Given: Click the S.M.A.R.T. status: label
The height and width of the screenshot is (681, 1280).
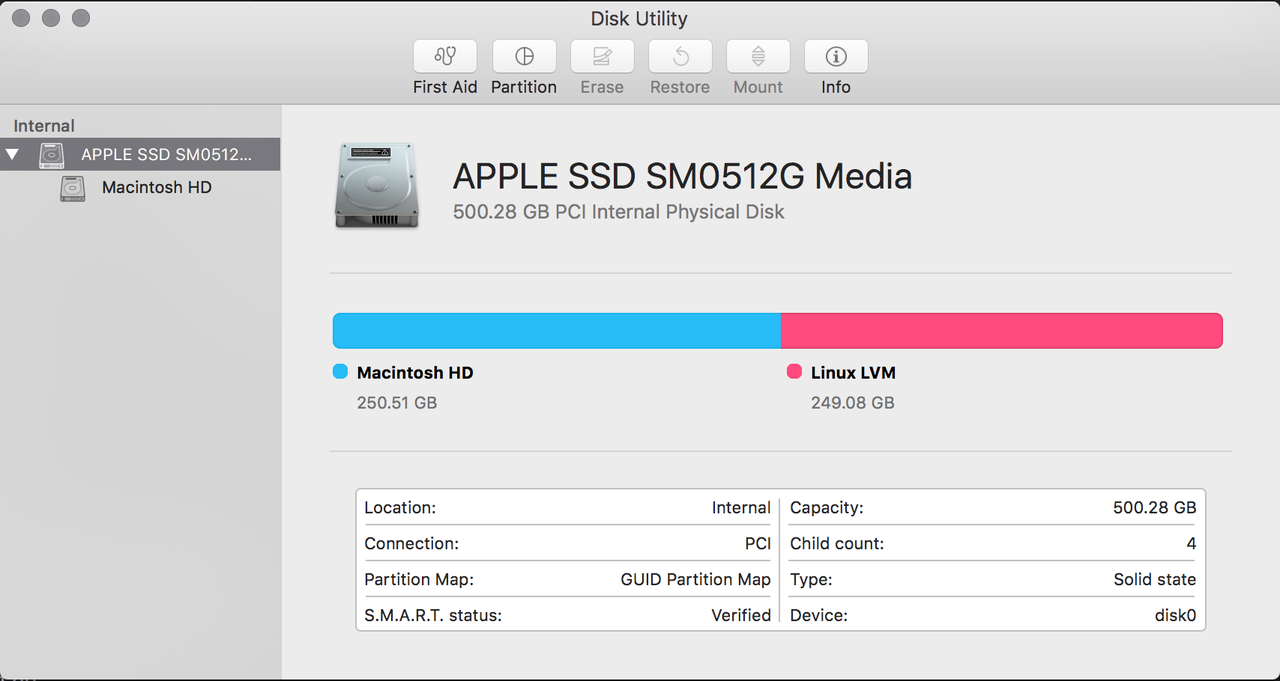Looking at the screenshot, I should (433, 616).
